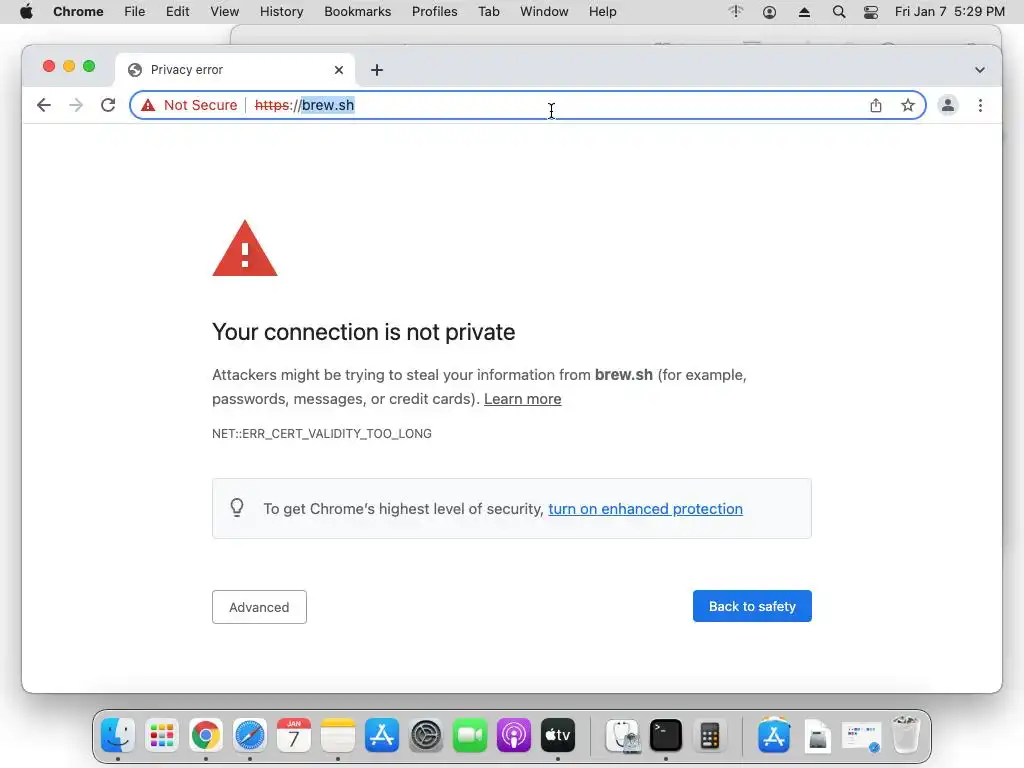This screenshot has height=768, width=1024.
Task: Open the Apple menu
Action: tap(26, 12)
